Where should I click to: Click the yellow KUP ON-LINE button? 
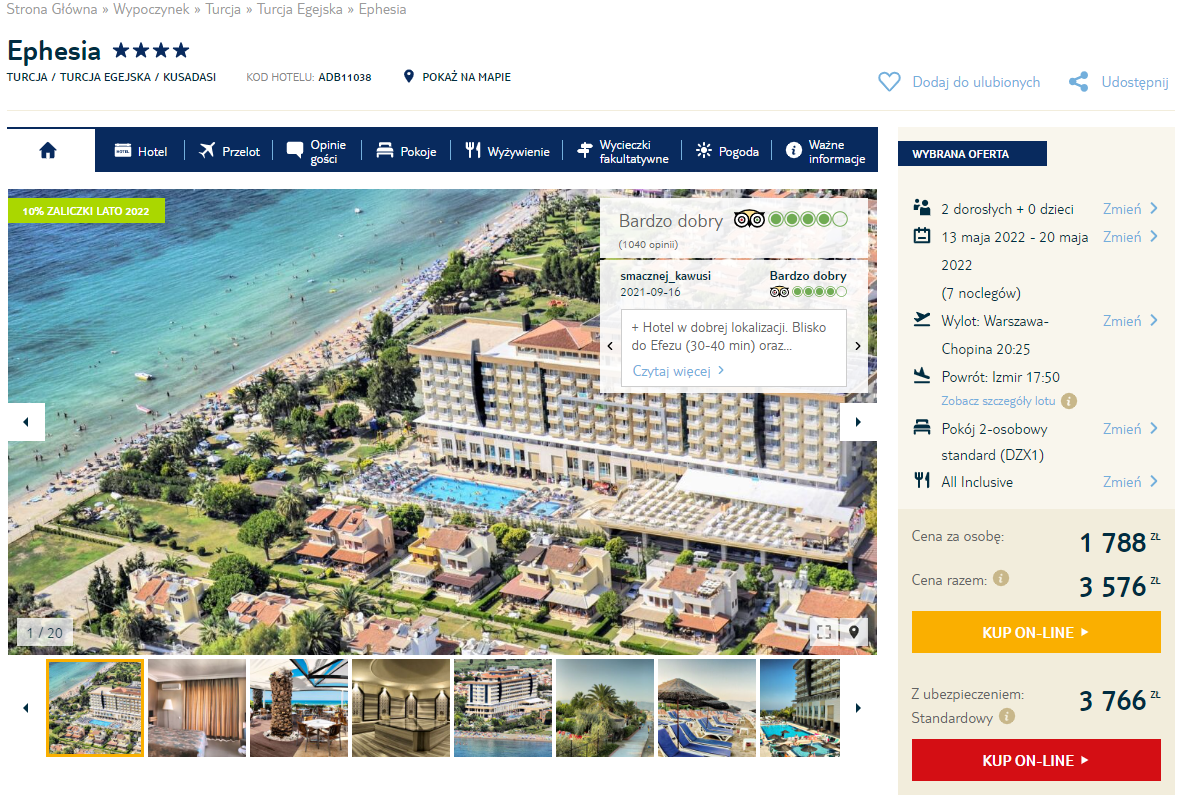tap(1036, 632)
